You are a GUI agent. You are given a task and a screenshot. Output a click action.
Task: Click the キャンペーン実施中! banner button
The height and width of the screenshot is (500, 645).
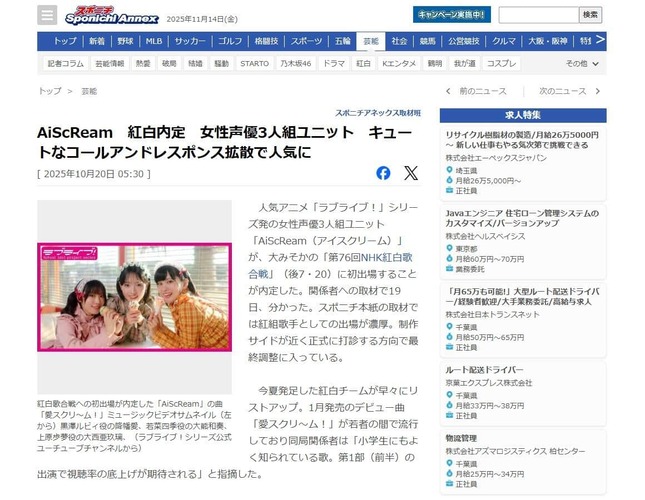click(x=452, y=15)
